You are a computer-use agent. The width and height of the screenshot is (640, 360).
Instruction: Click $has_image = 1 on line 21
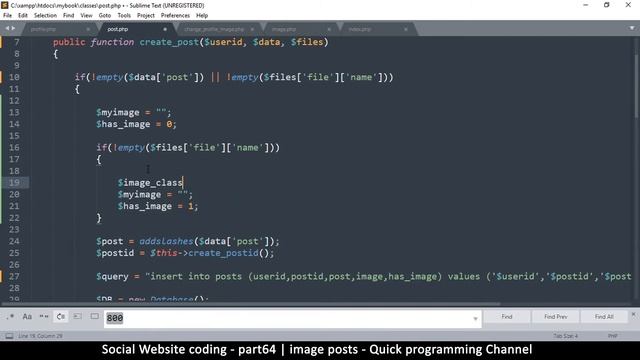158,206
